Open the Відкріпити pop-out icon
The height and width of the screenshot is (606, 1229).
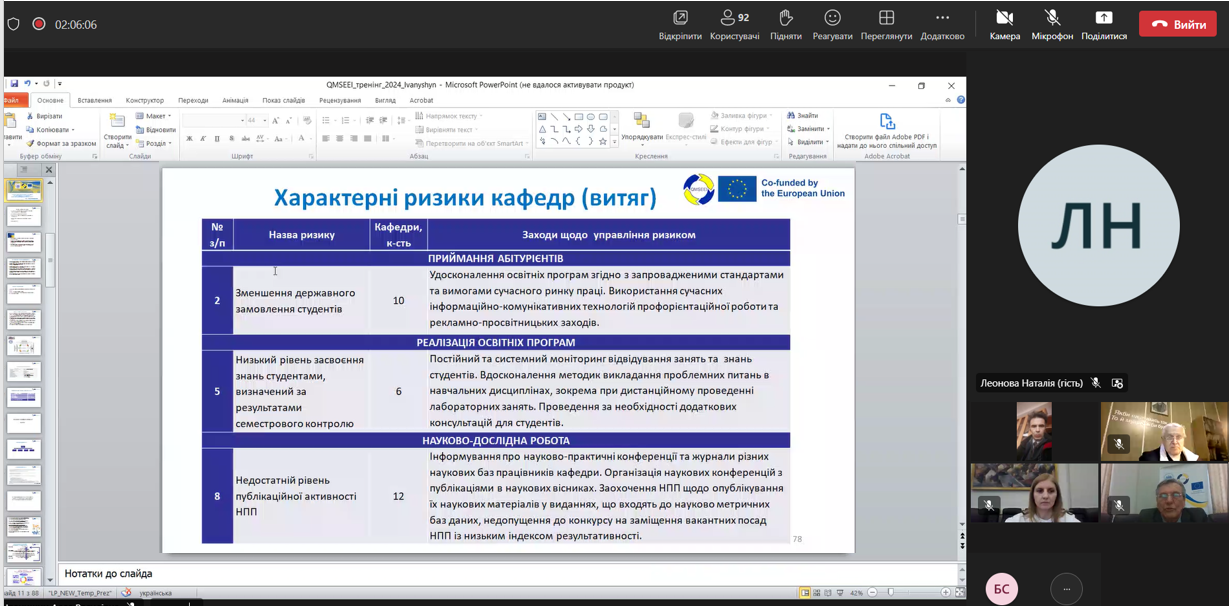[x=680, y=18]
